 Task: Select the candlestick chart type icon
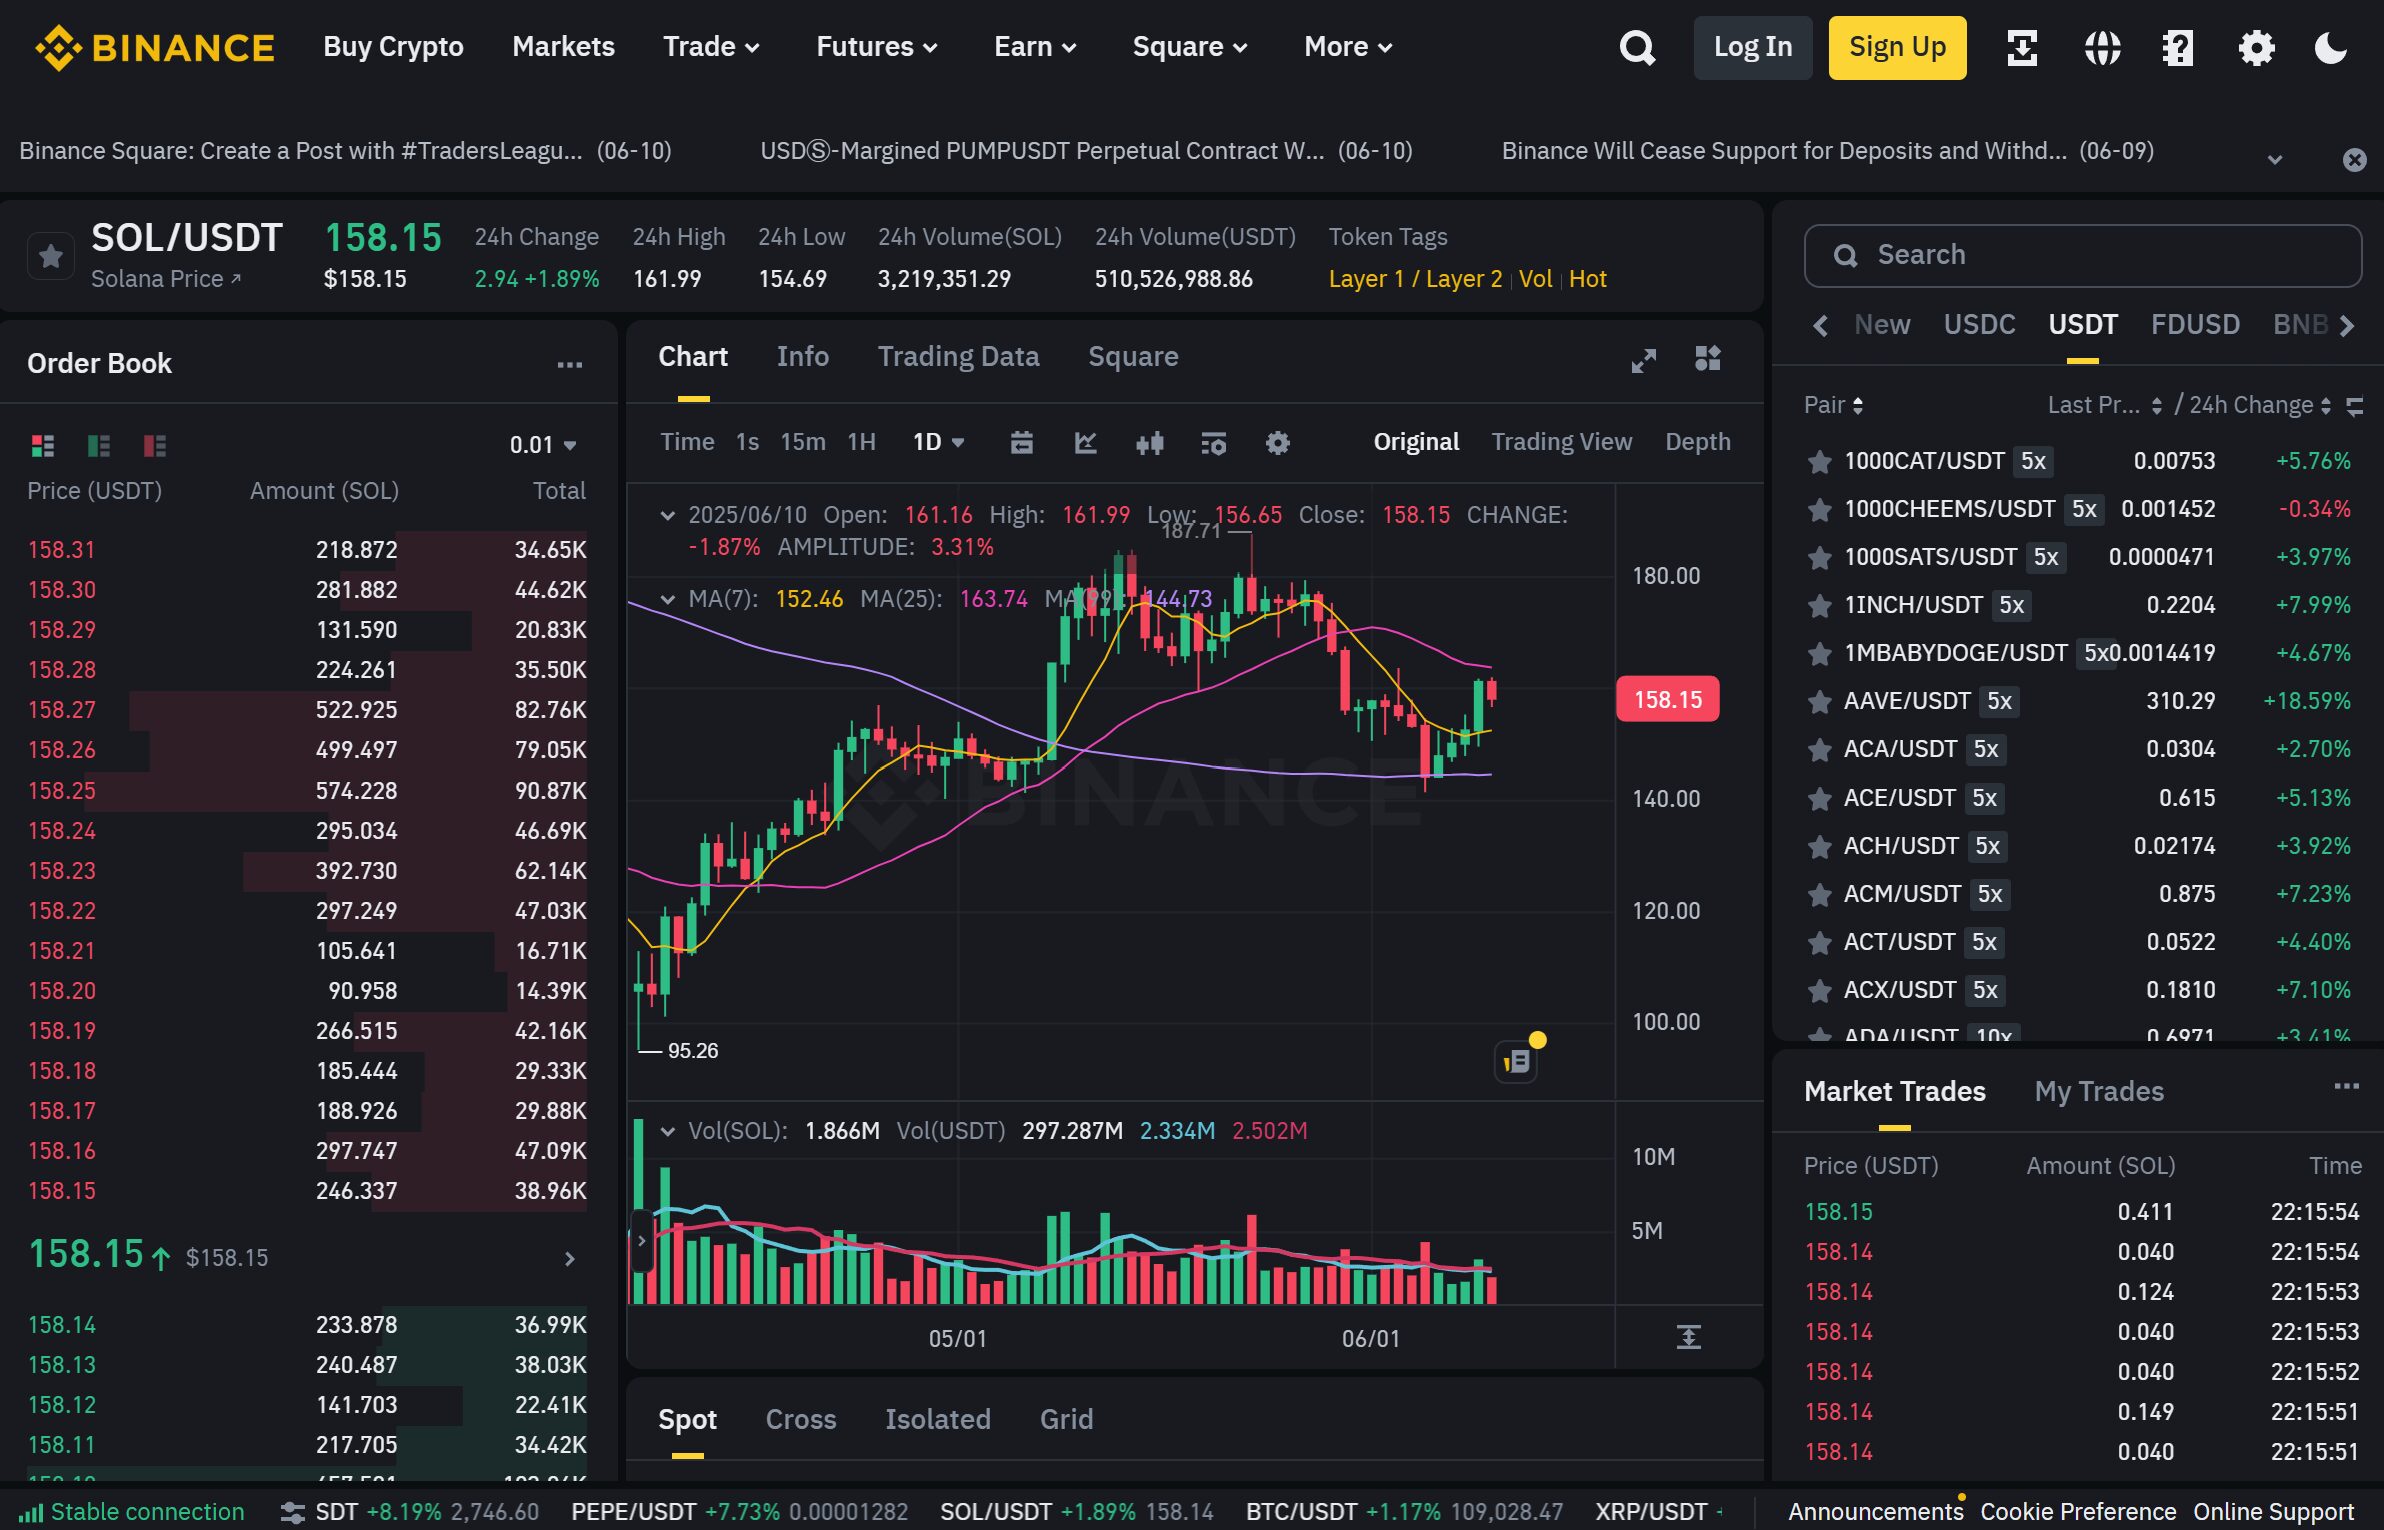[1150, 442]
